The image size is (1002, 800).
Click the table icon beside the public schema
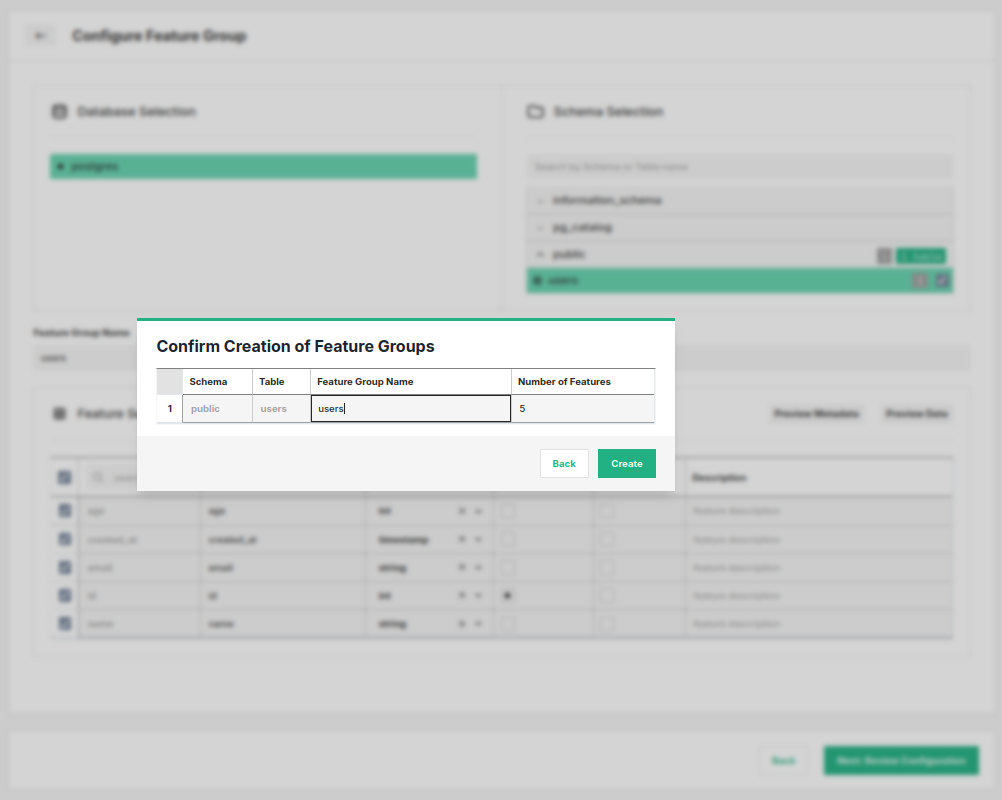click(x=884, y=255)
